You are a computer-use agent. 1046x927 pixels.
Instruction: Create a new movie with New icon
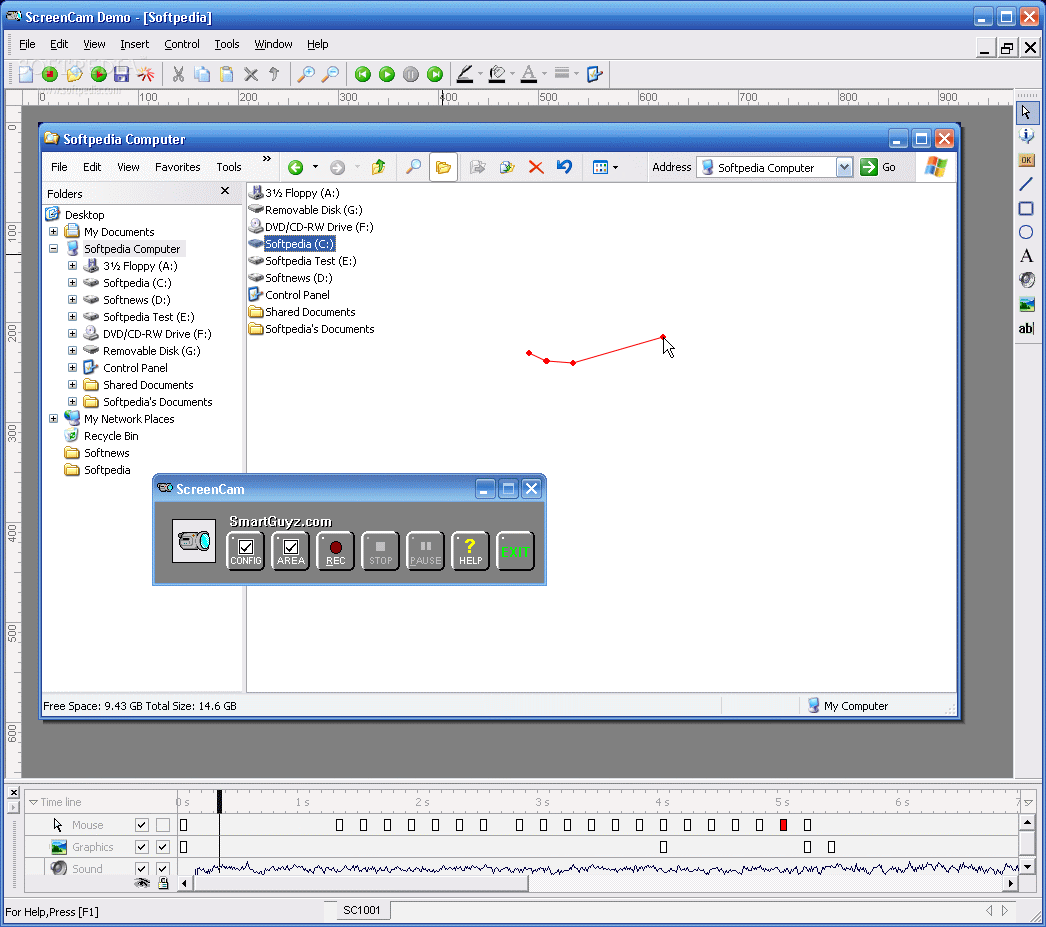(25, 74)
